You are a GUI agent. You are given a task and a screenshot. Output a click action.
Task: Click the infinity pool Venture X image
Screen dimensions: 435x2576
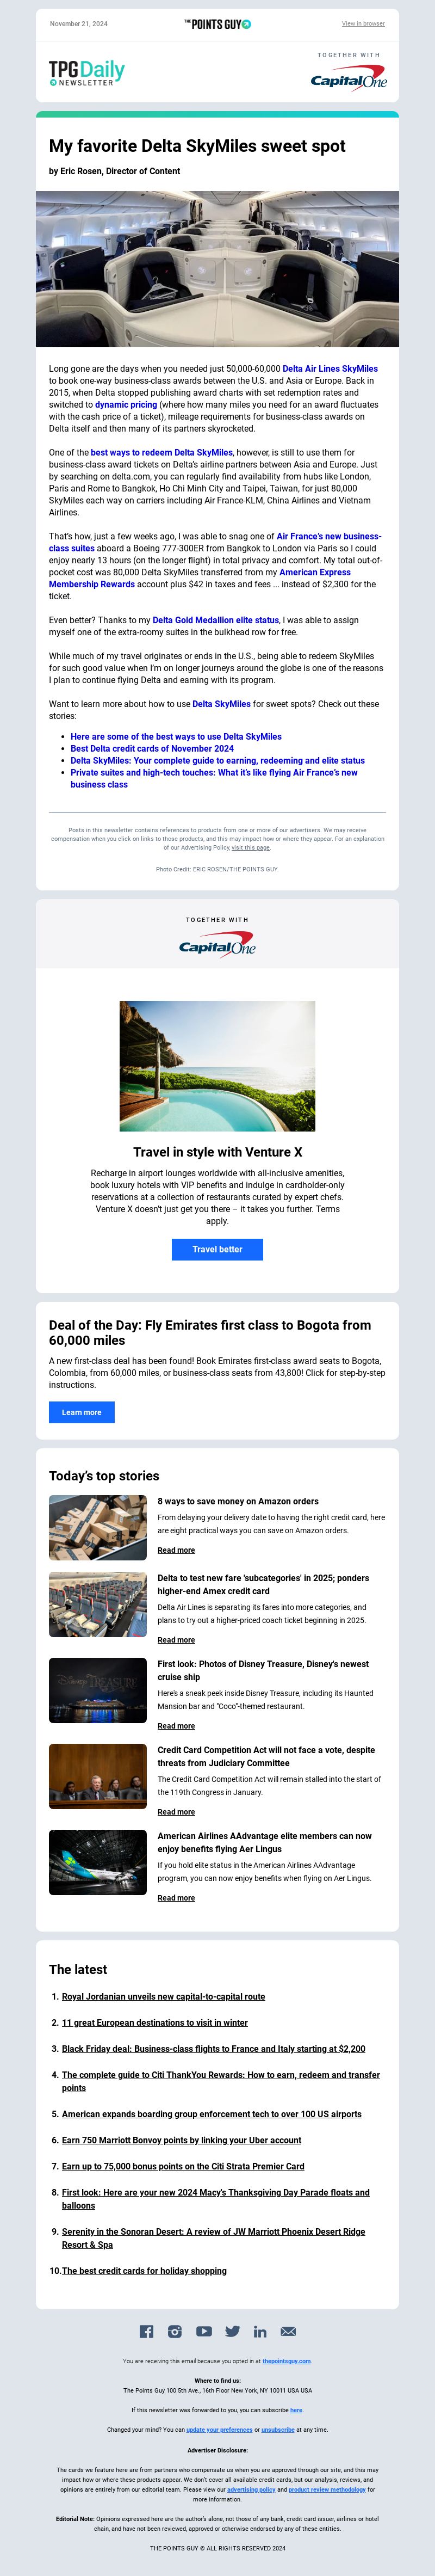[217, 1066]
